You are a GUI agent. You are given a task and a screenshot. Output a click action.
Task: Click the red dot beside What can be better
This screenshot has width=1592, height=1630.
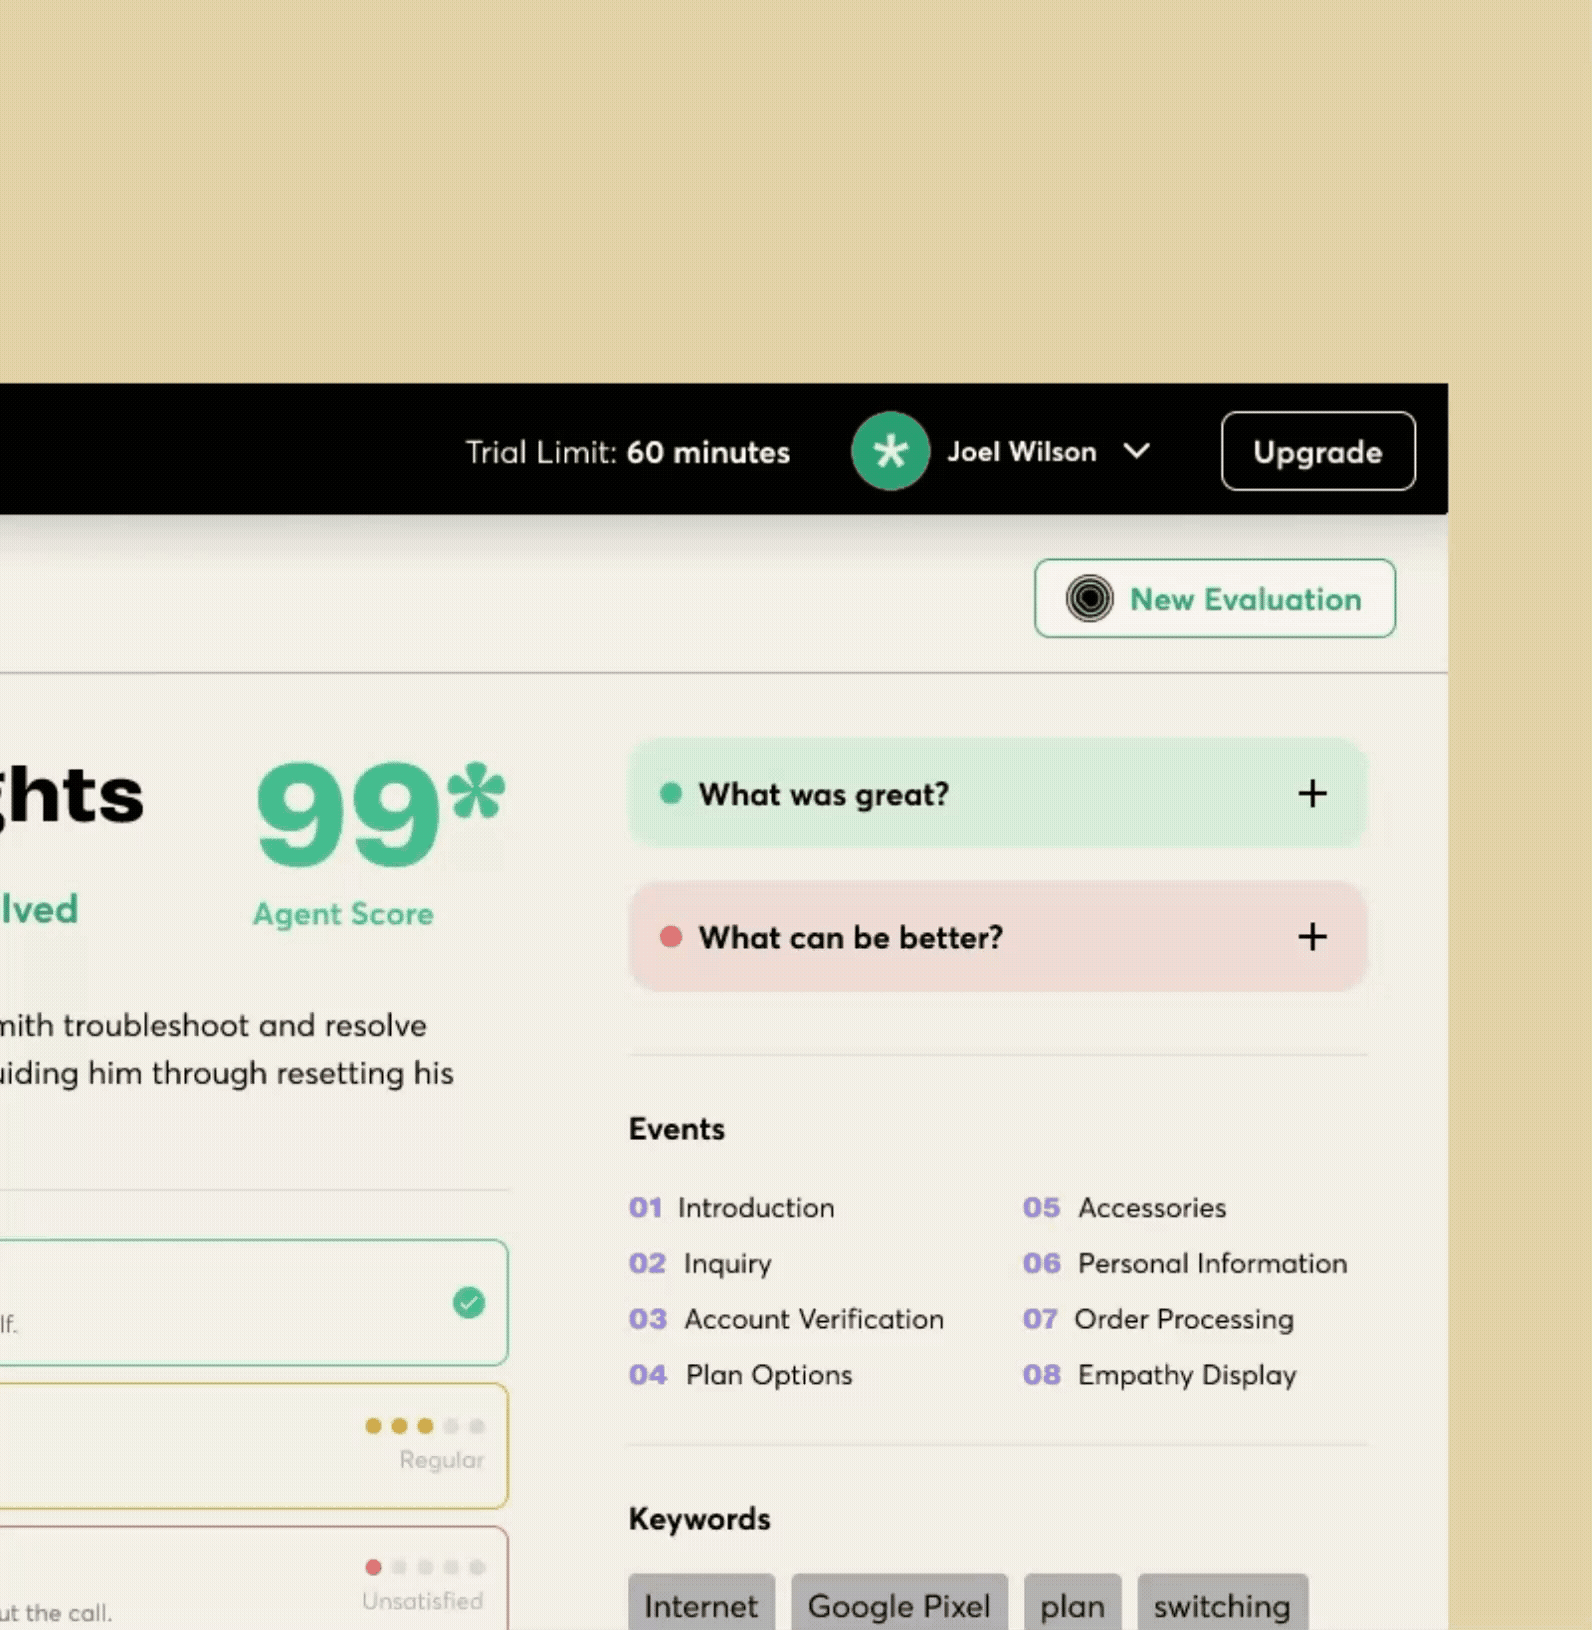point(671,937)
